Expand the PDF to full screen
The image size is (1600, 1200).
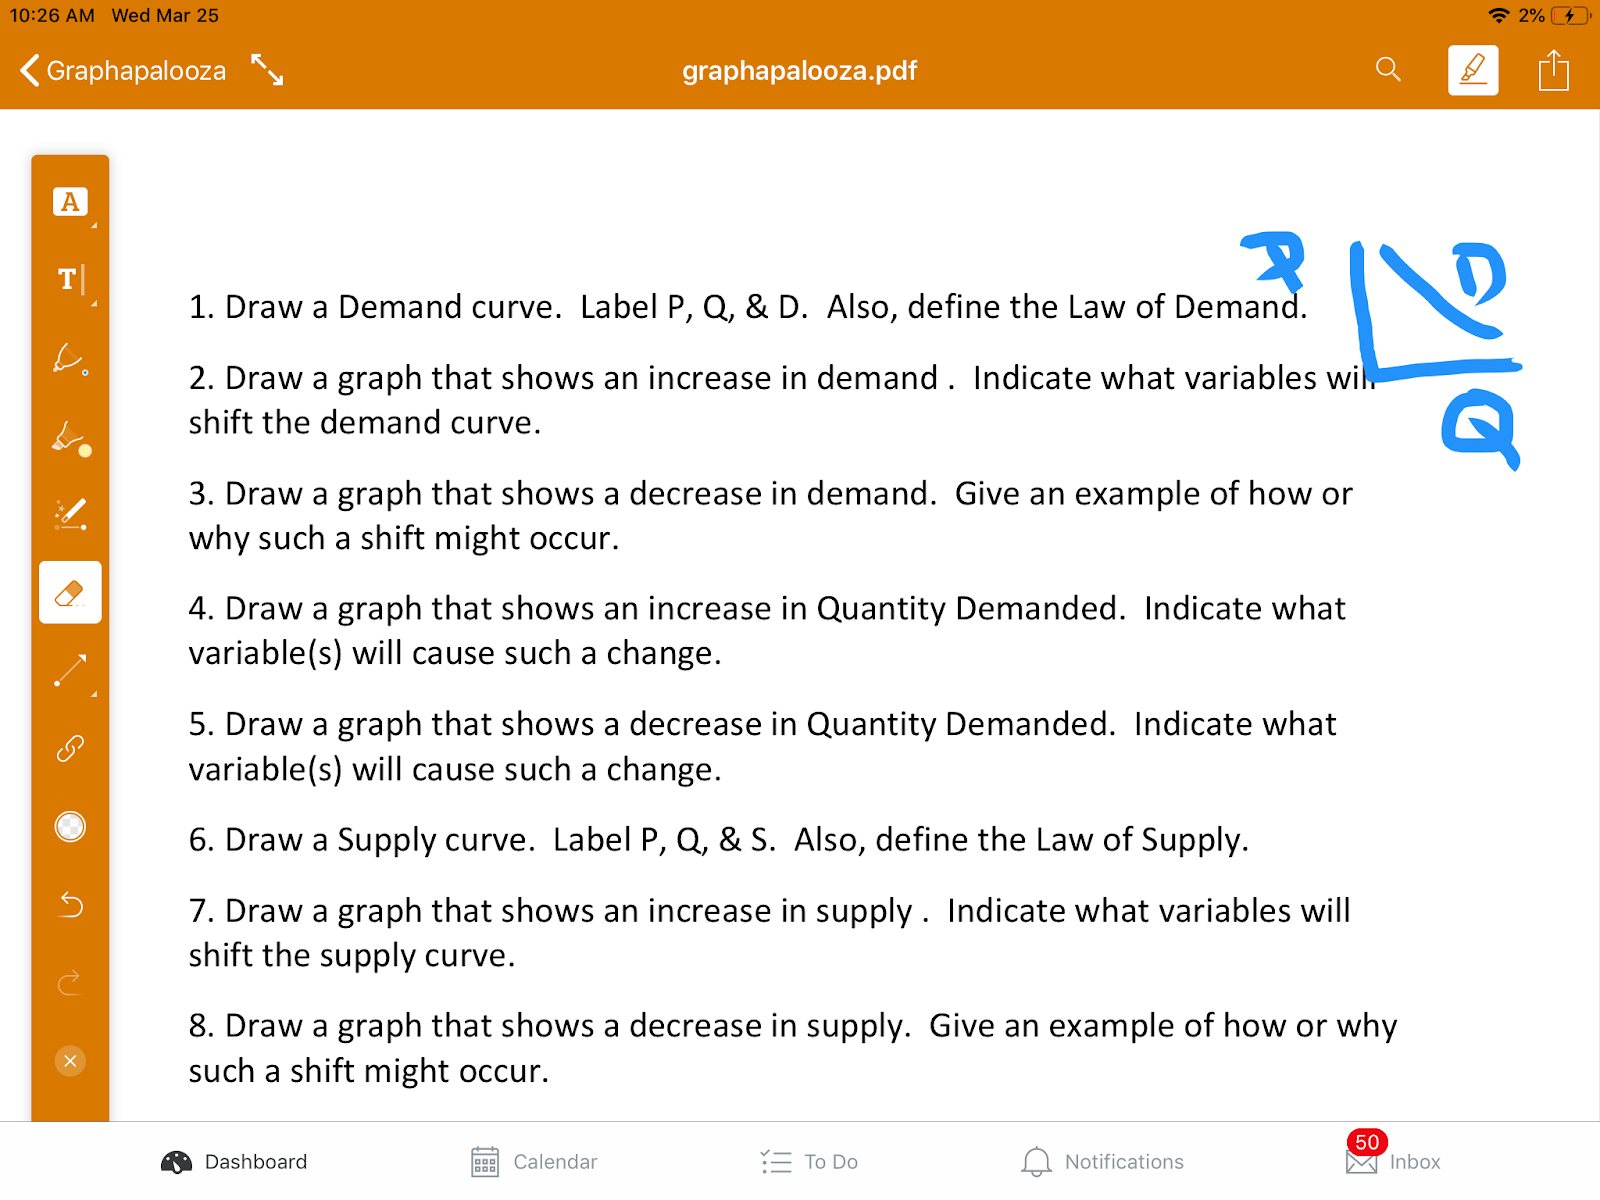click(267, 70)
